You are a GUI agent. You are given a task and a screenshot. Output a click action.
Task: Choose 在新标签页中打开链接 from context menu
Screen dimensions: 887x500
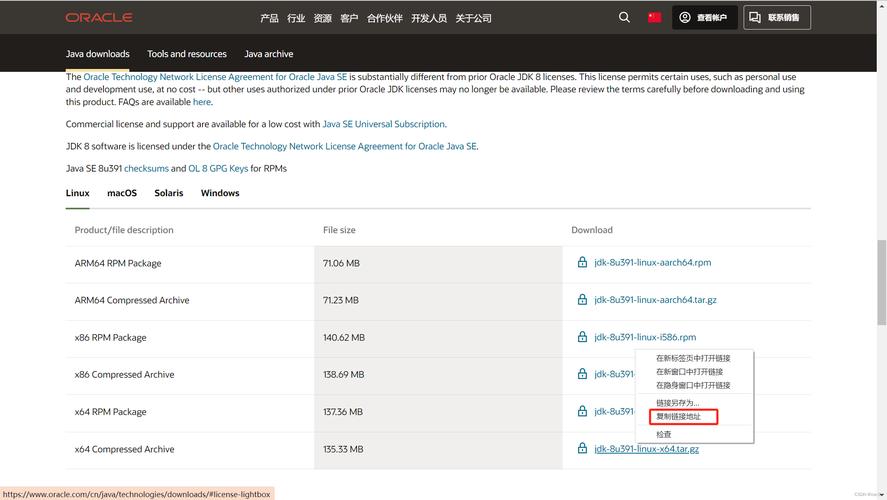tap(695, 358)
